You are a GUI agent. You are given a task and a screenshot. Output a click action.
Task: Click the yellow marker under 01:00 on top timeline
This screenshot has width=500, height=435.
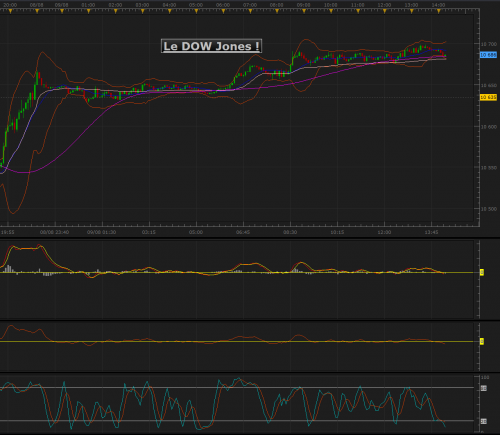[89, 11]
